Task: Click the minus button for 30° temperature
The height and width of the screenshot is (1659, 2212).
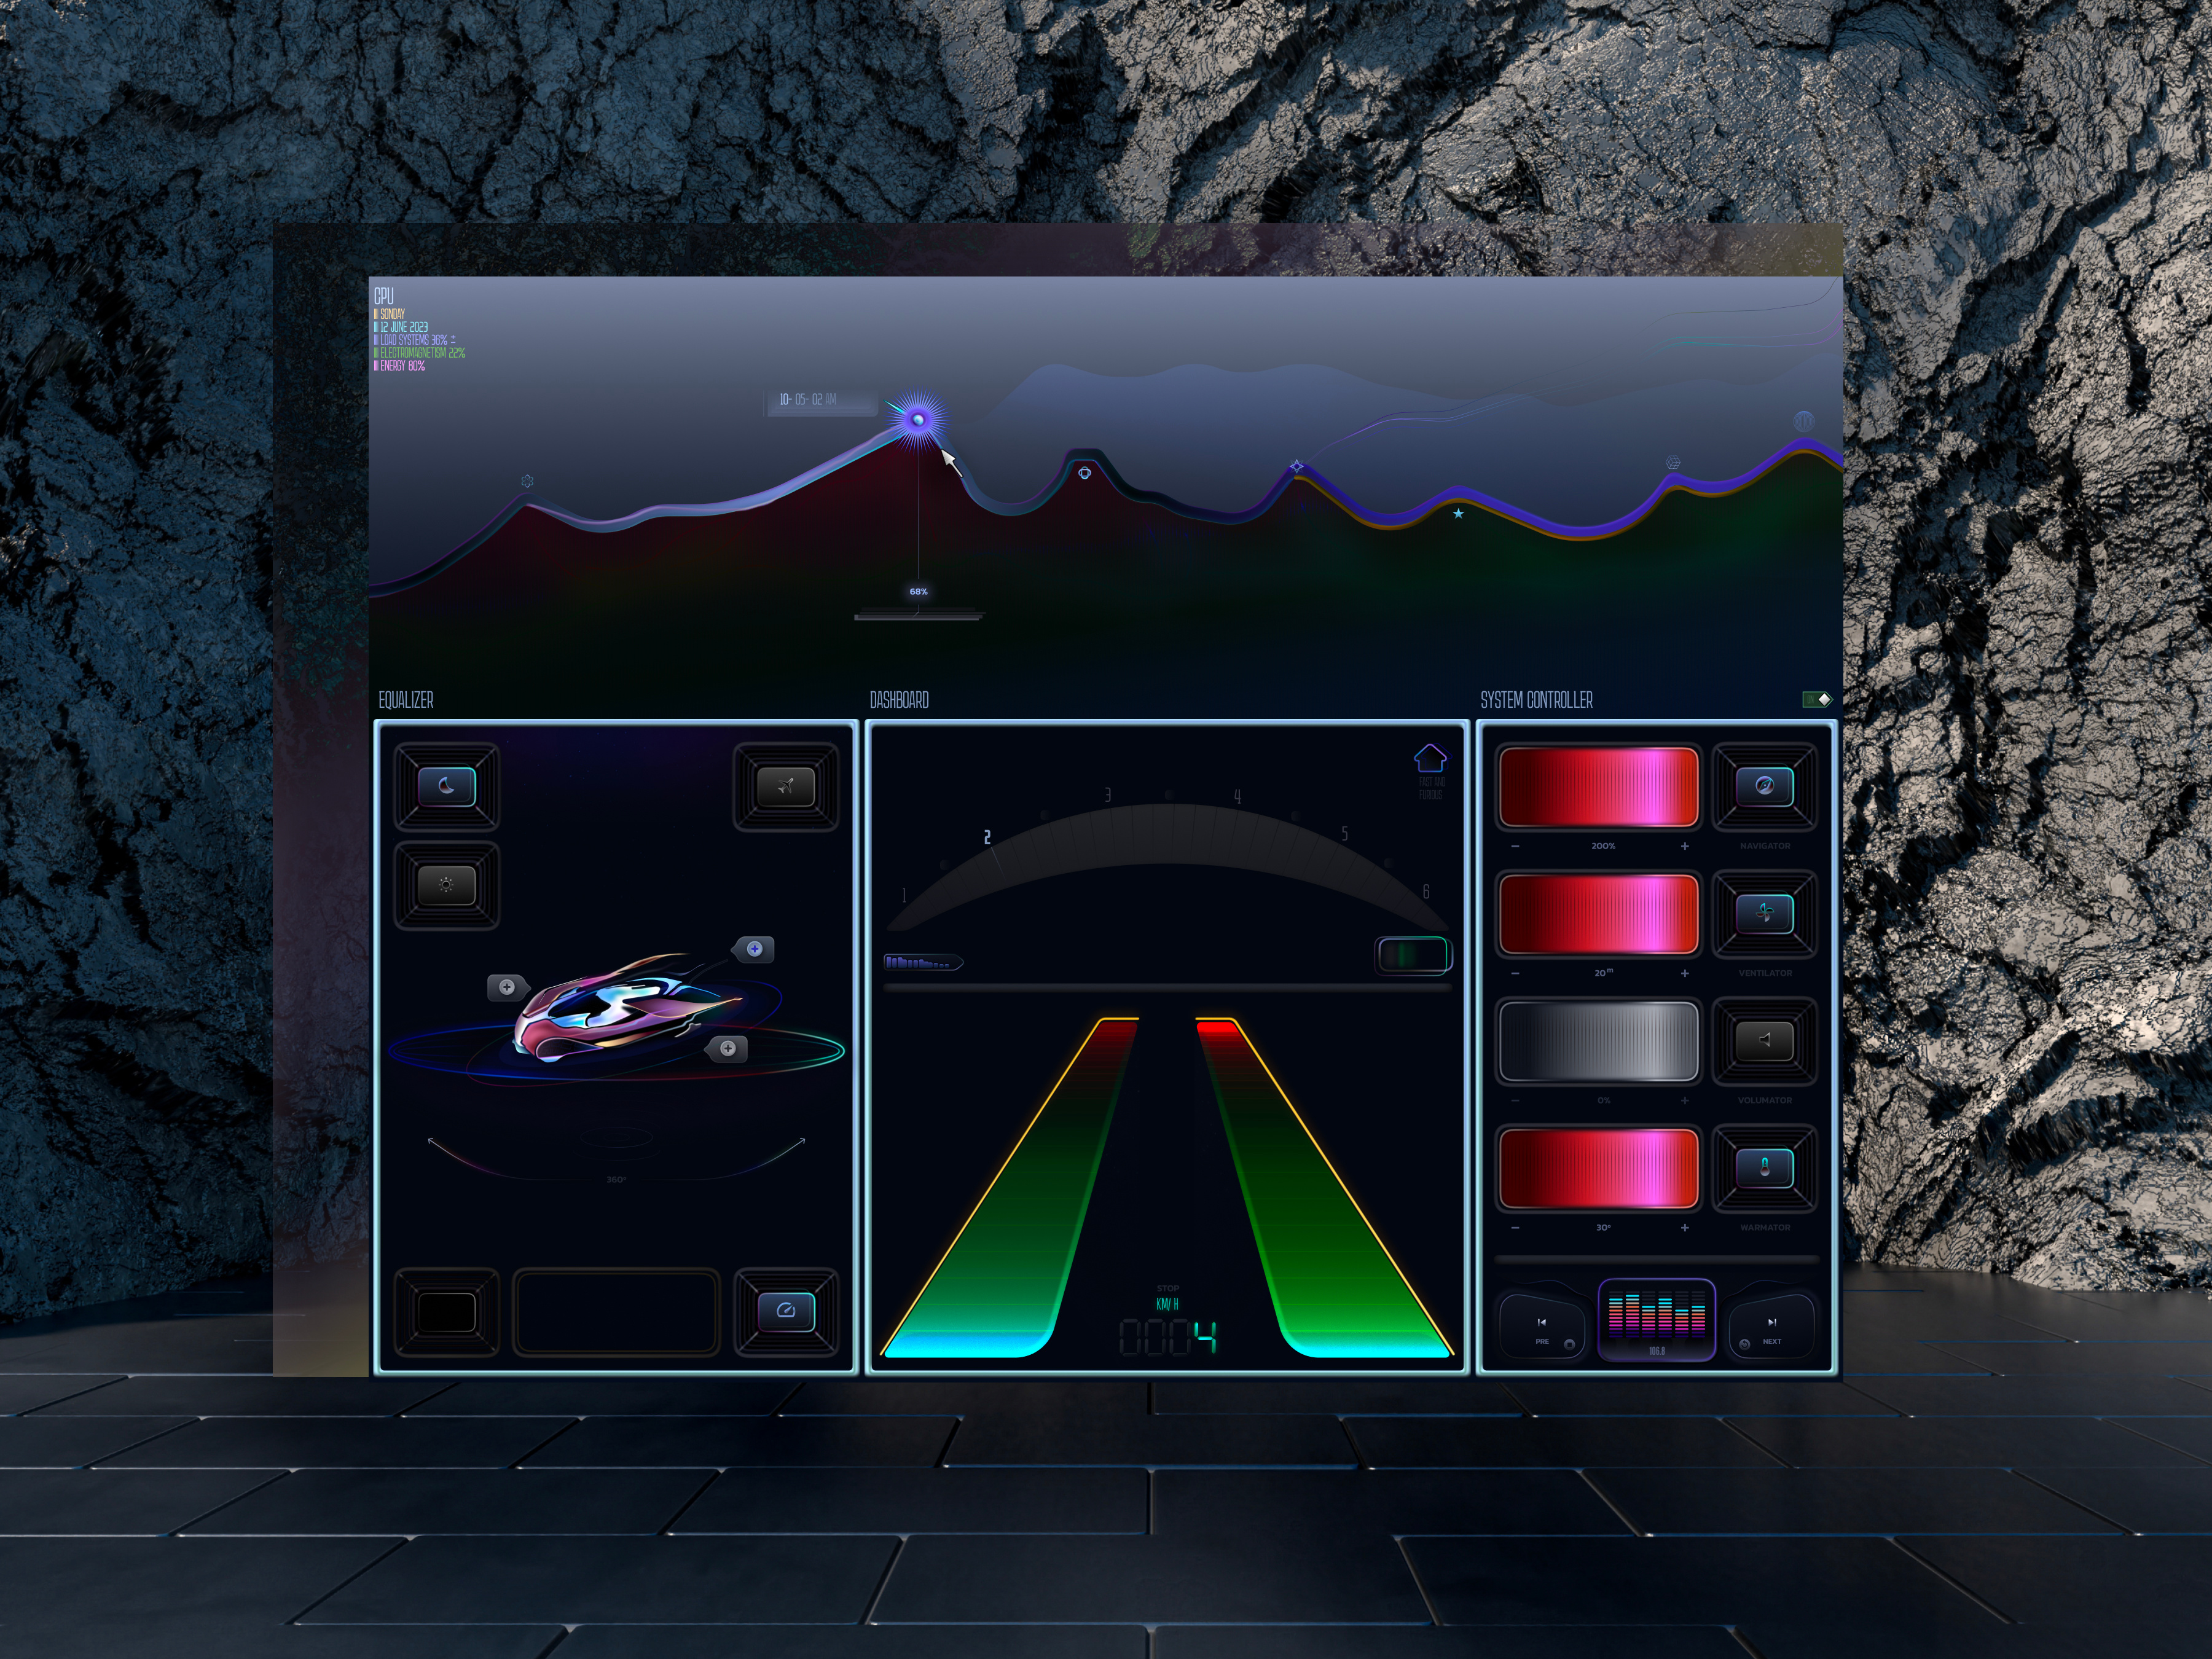Action: pyautogui.click(x=1515, y=1227)
